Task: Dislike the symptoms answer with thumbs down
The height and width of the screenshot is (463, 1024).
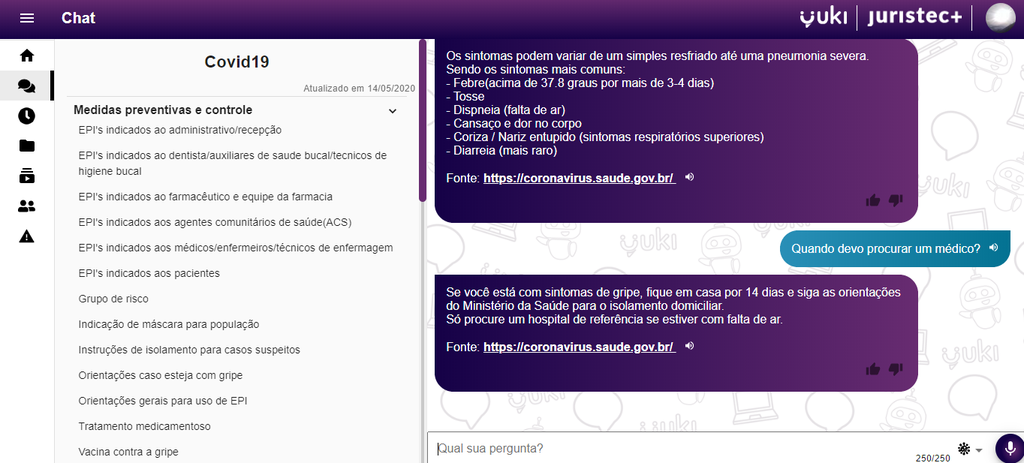Action: [895, 200]
